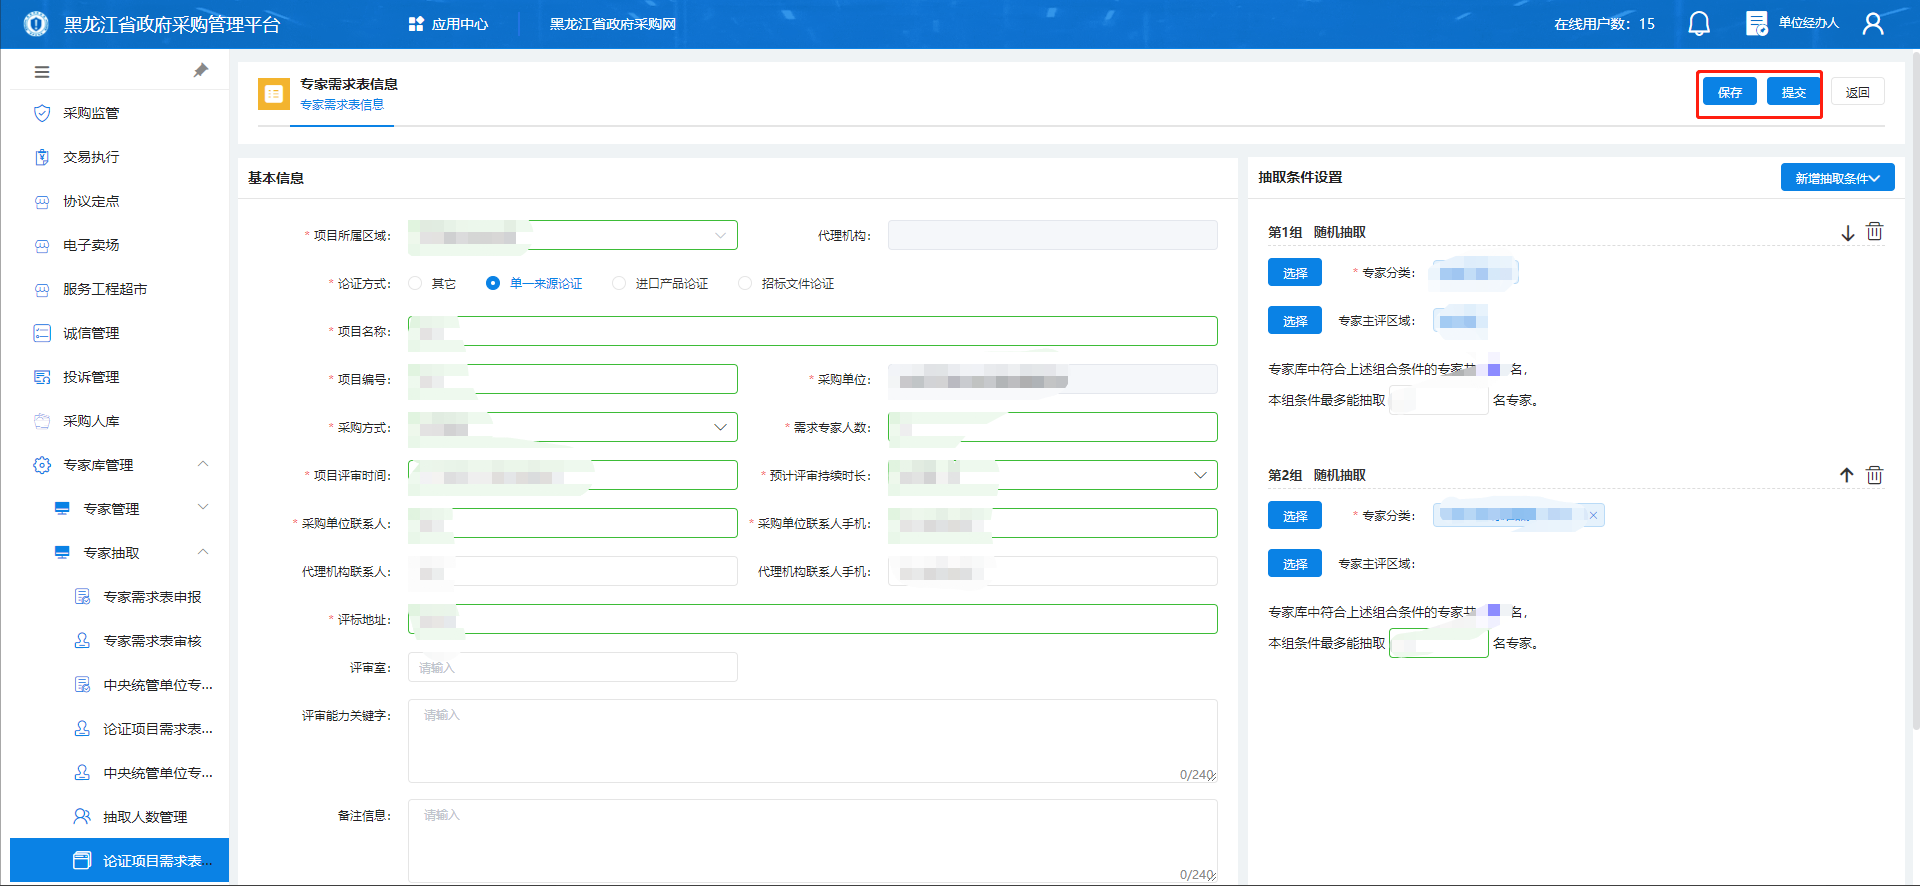Click the 诚信管理 sidebar icon
This screenshot has height=886, width=1920.
(42, 333)
